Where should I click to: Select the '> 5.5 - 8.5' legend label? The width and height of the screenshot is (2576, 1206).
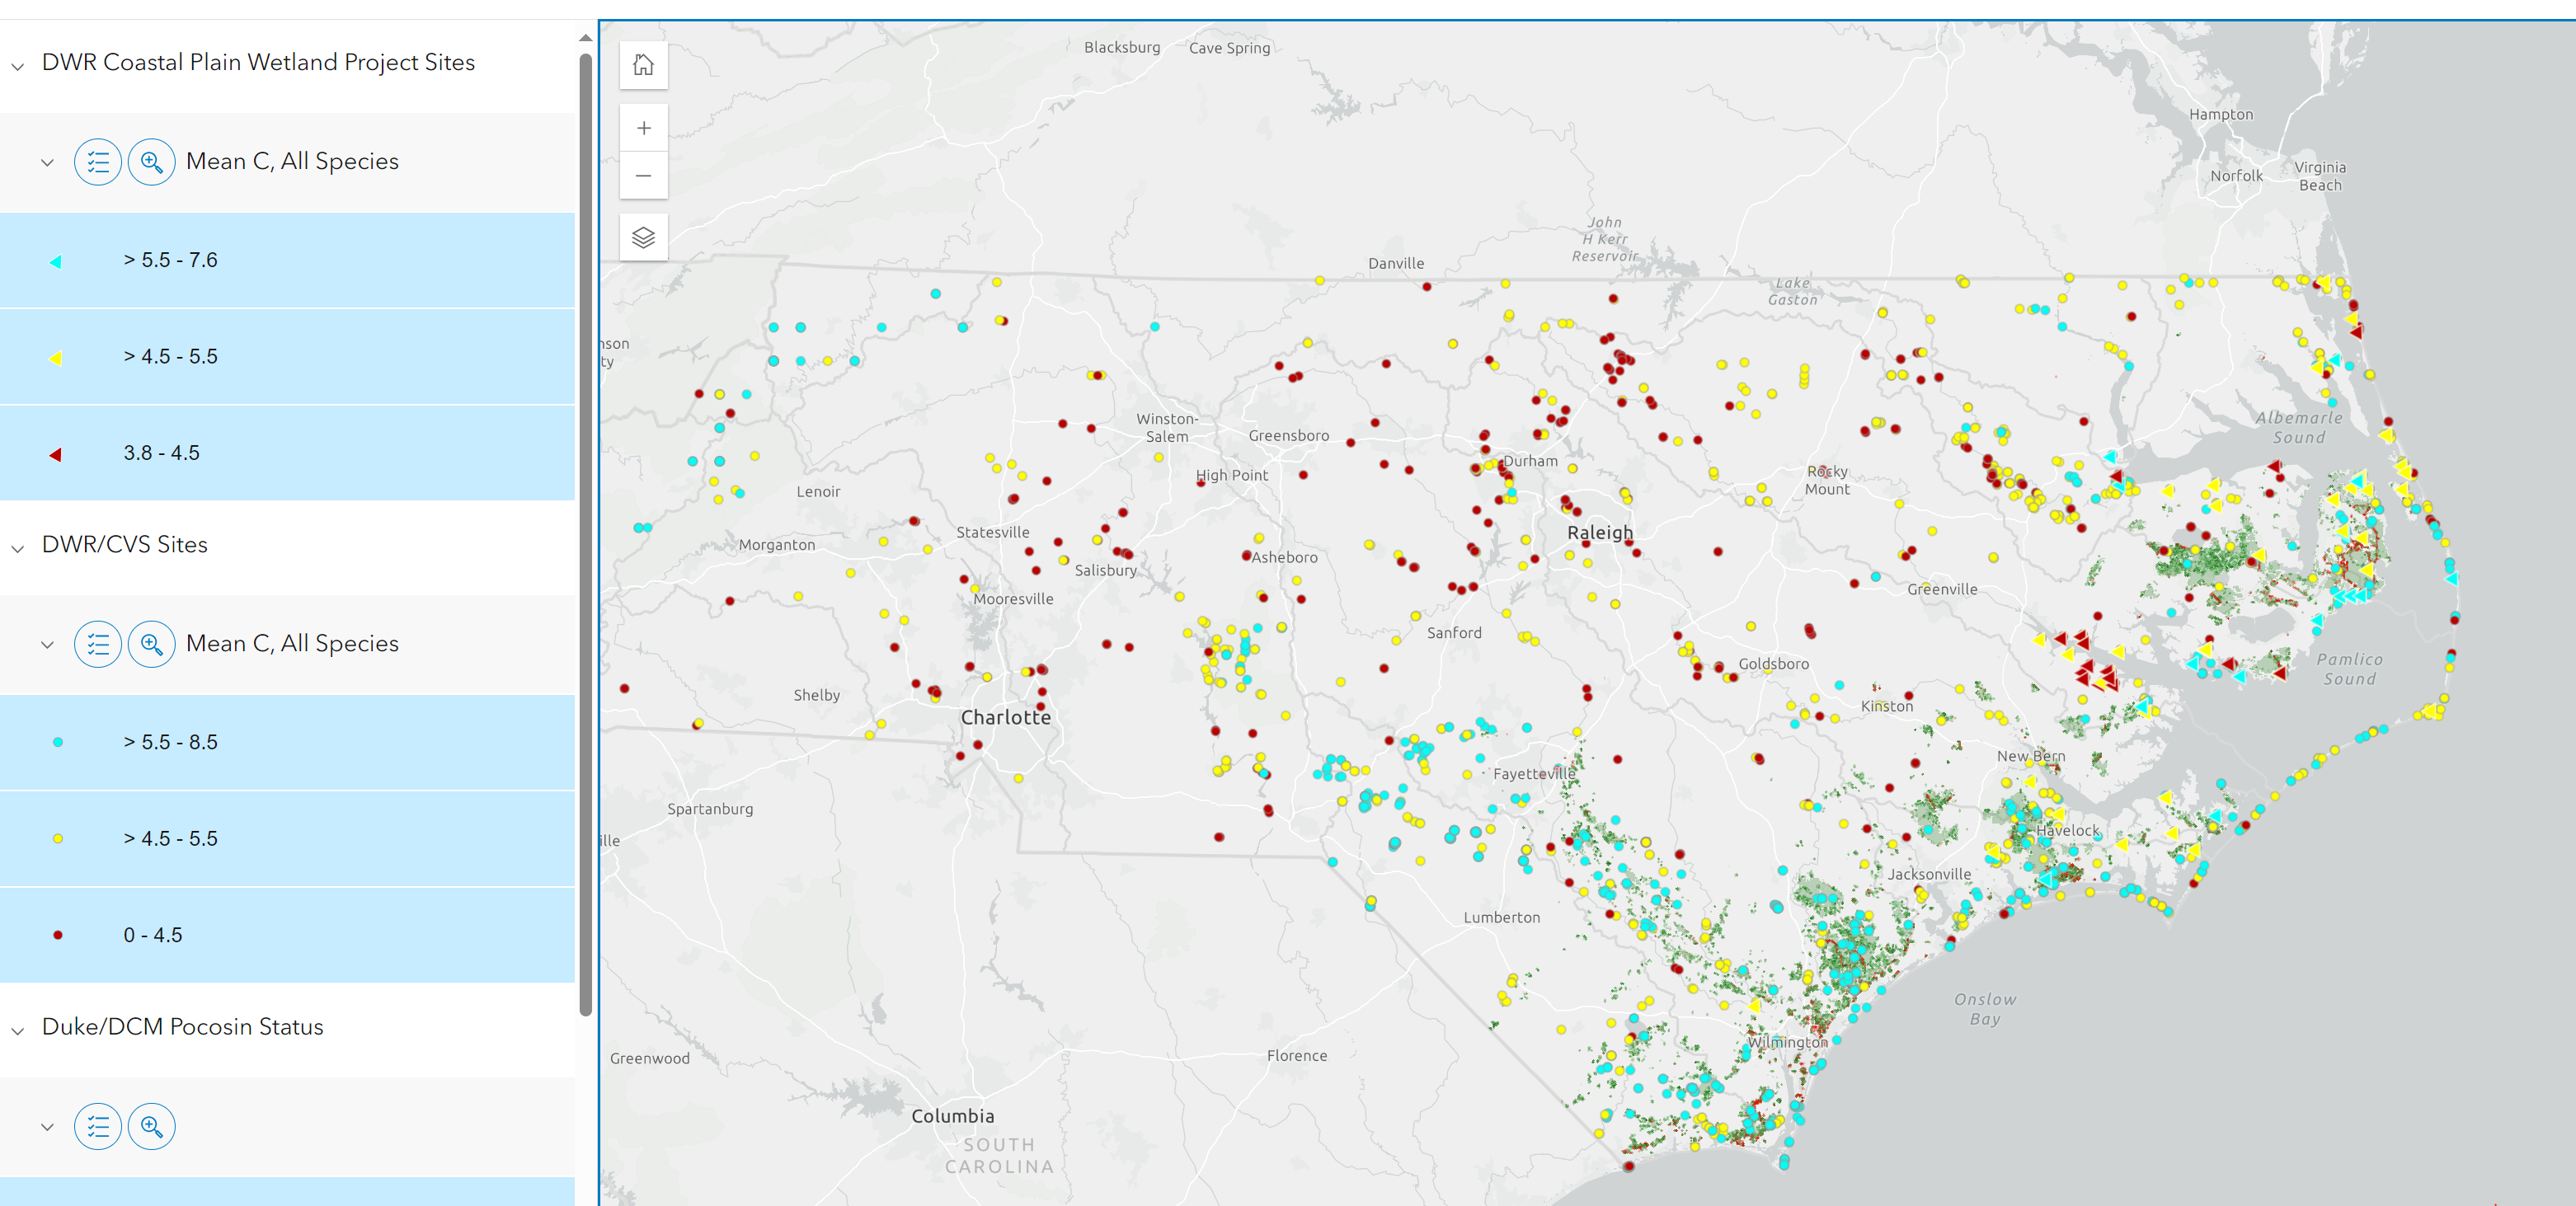(170, 742)
